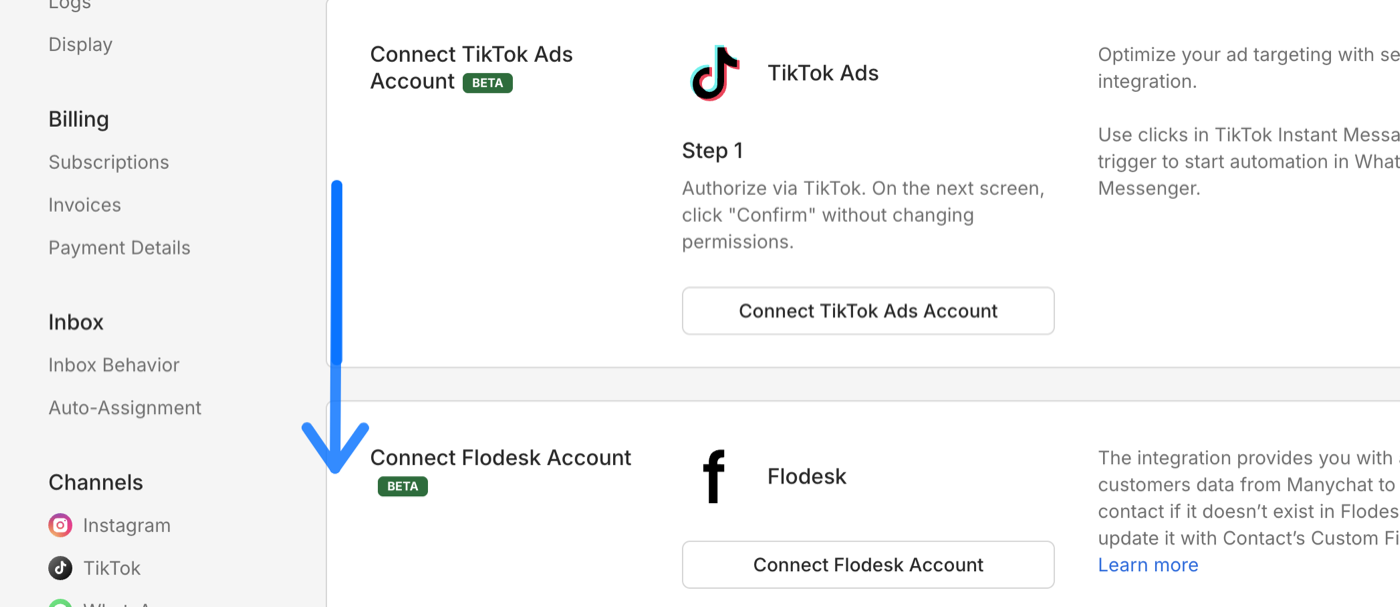1400x607 pixels.
Task: Click the Step 1 heading text
Action: [713, 151]
